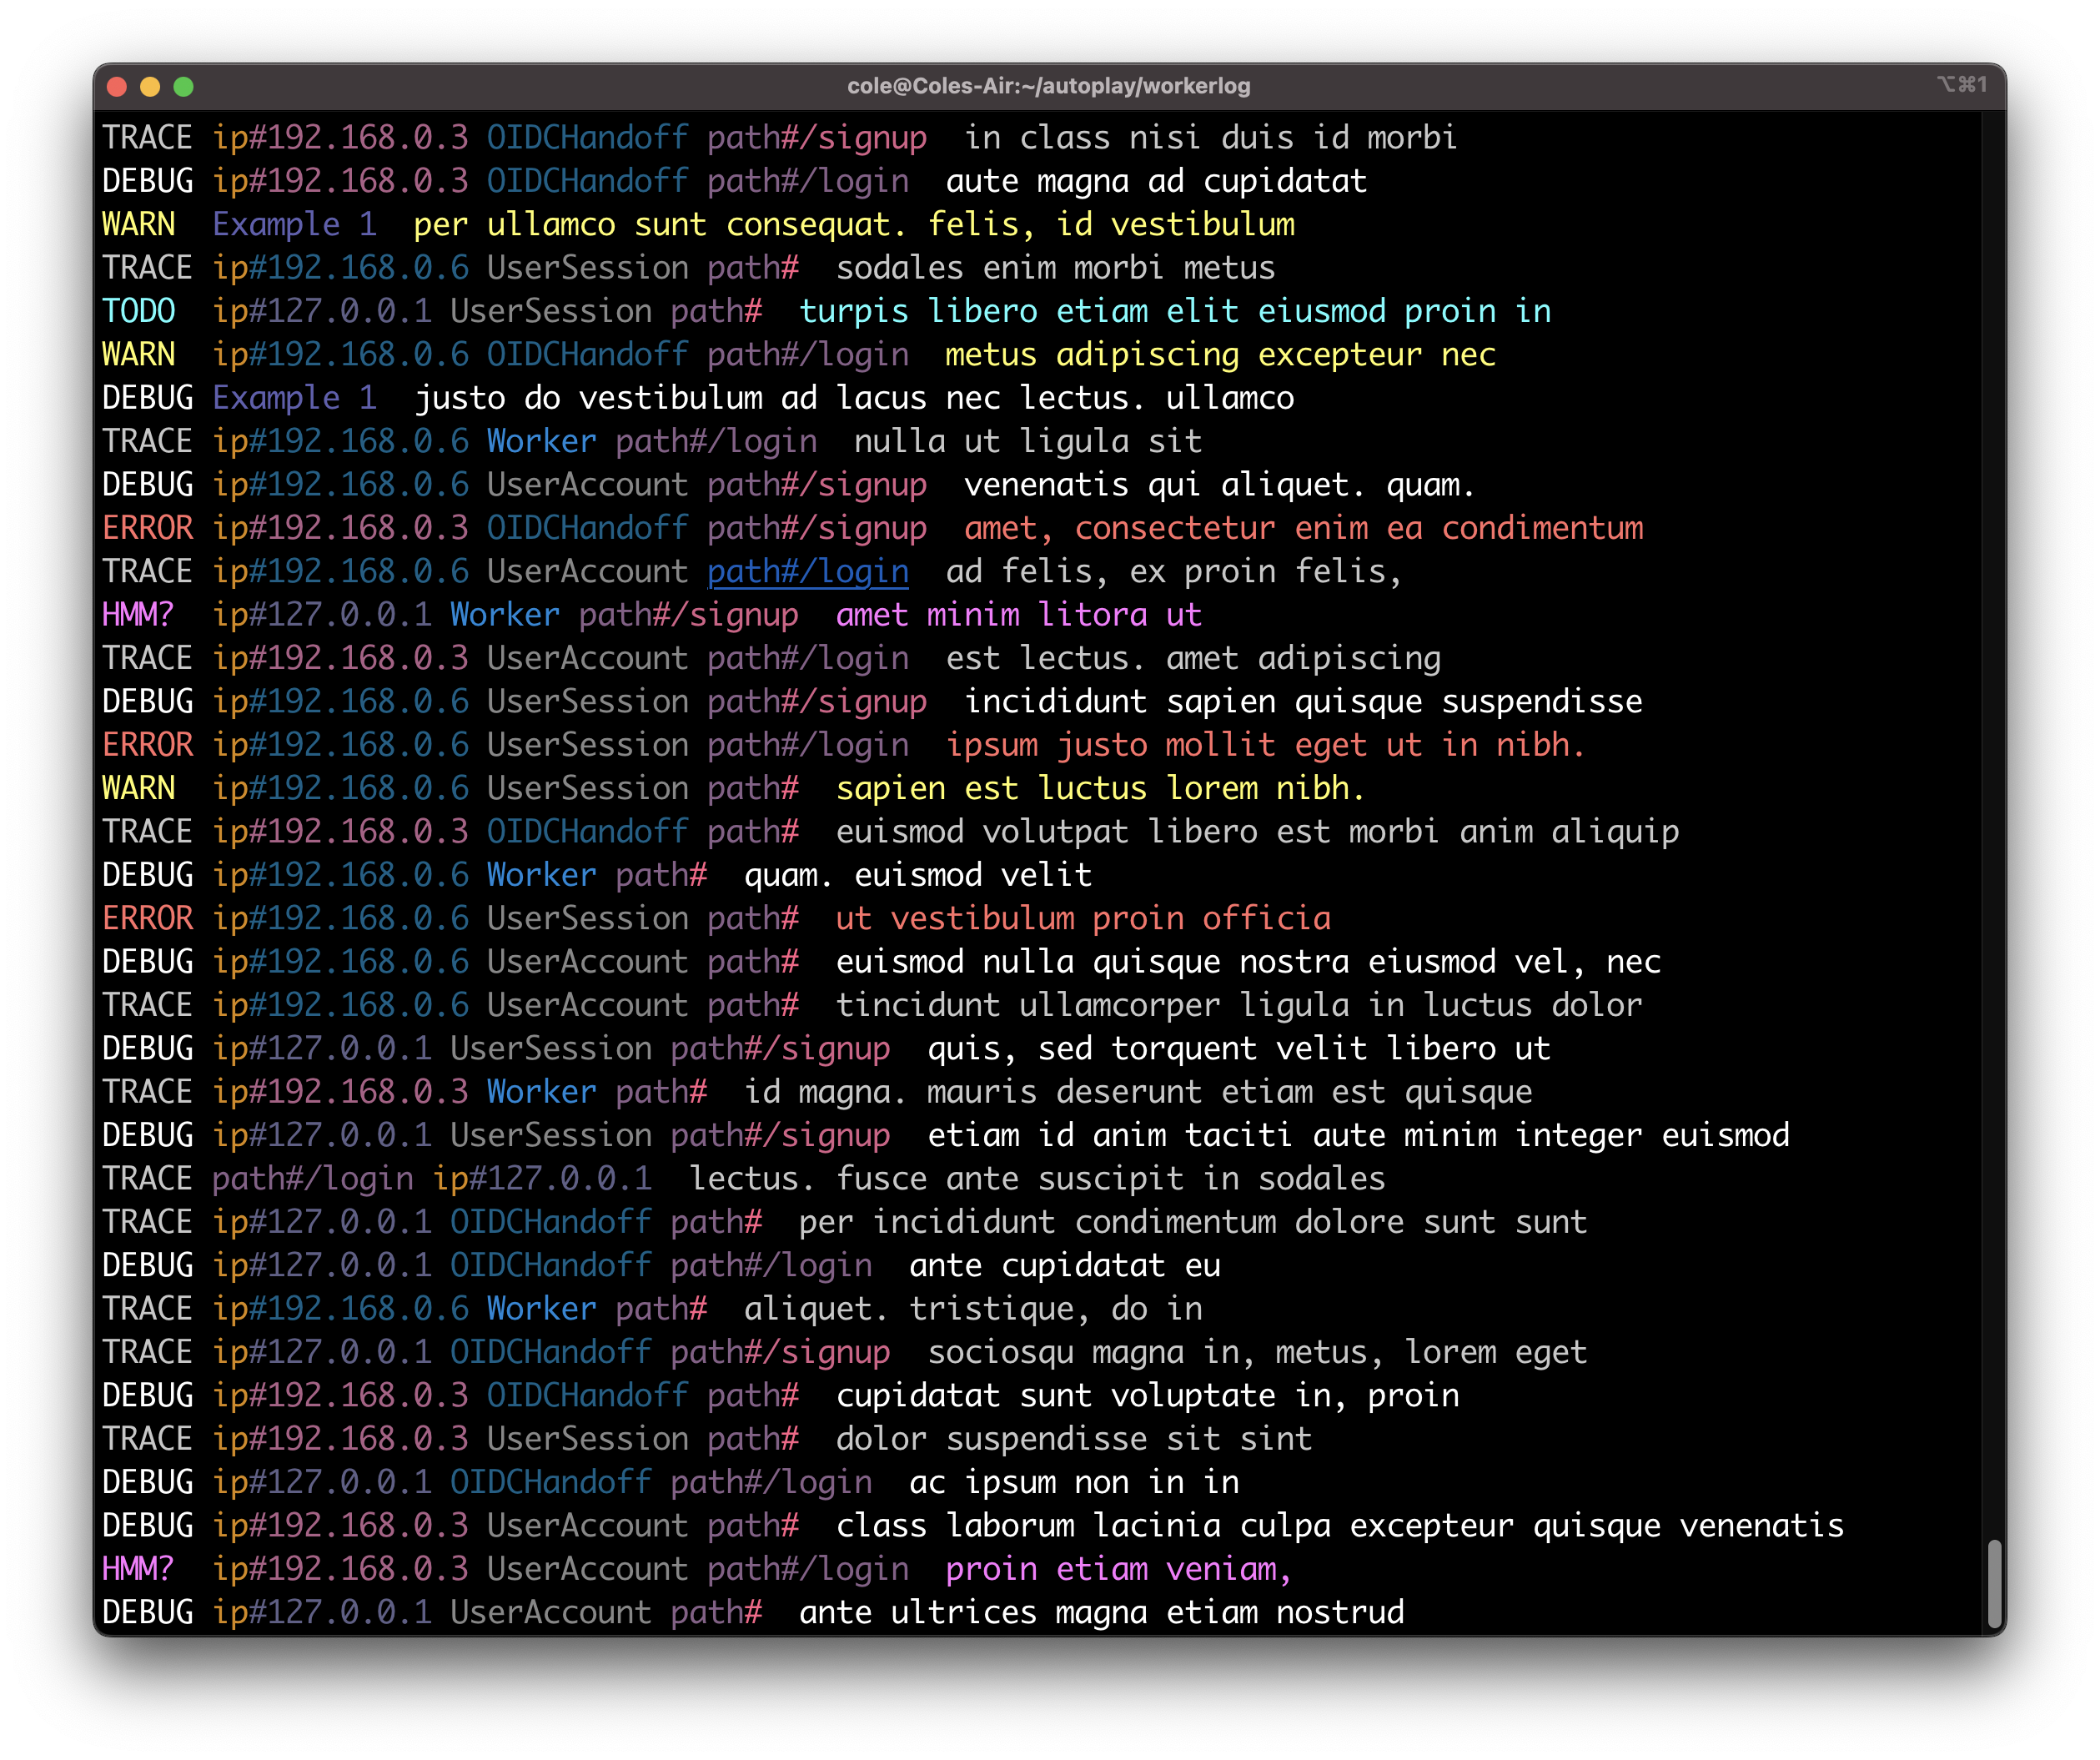Click 'sapien est luctus lorem nibh.' warning

click(x=1100, y=789)
